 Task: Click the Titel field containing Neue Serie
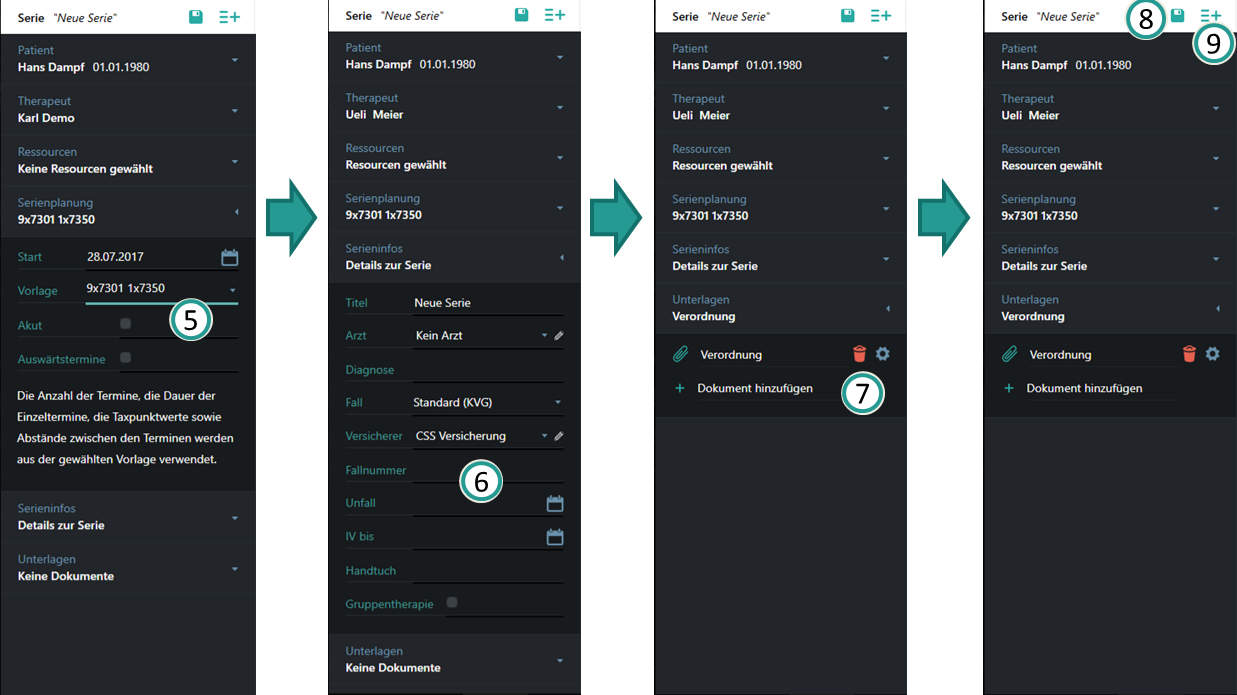[487, 303]
